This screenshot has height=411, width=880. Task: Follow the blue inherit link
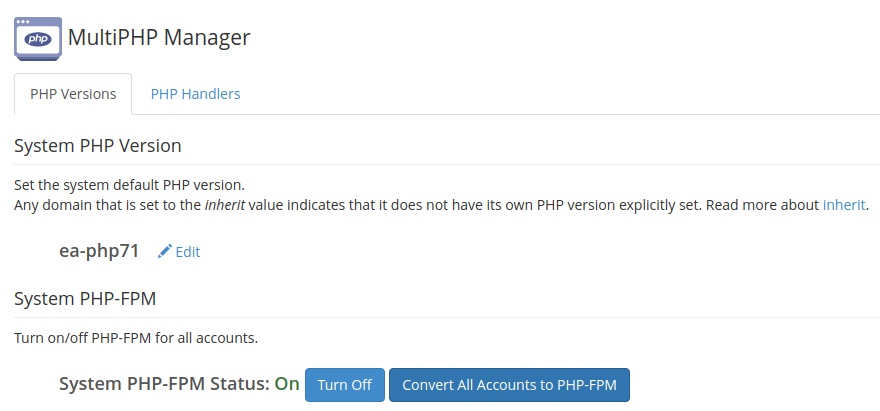point(844,206)
